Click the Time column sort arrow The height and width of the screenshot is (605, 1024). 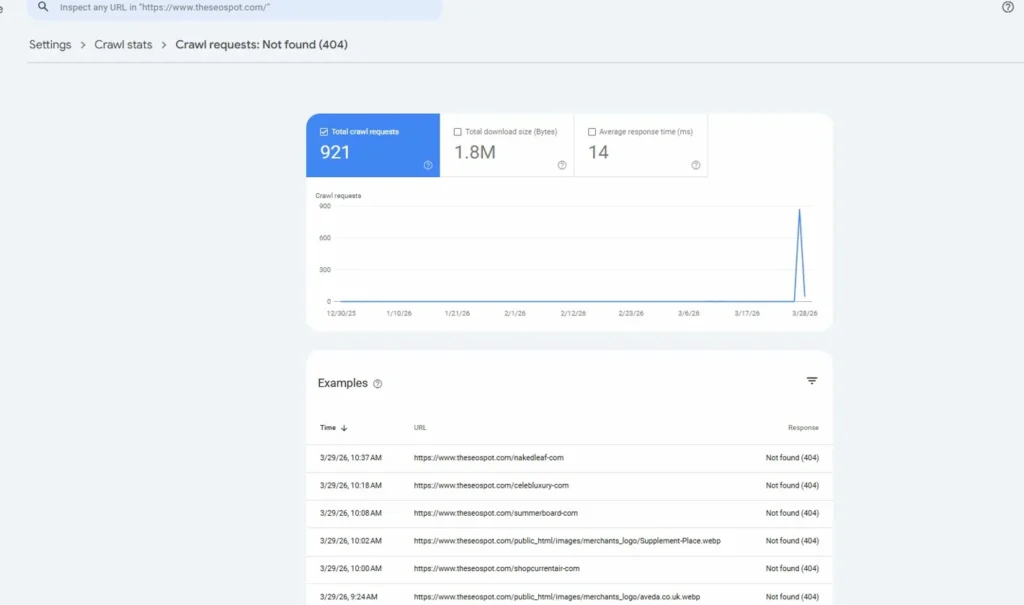click(344, 428)
